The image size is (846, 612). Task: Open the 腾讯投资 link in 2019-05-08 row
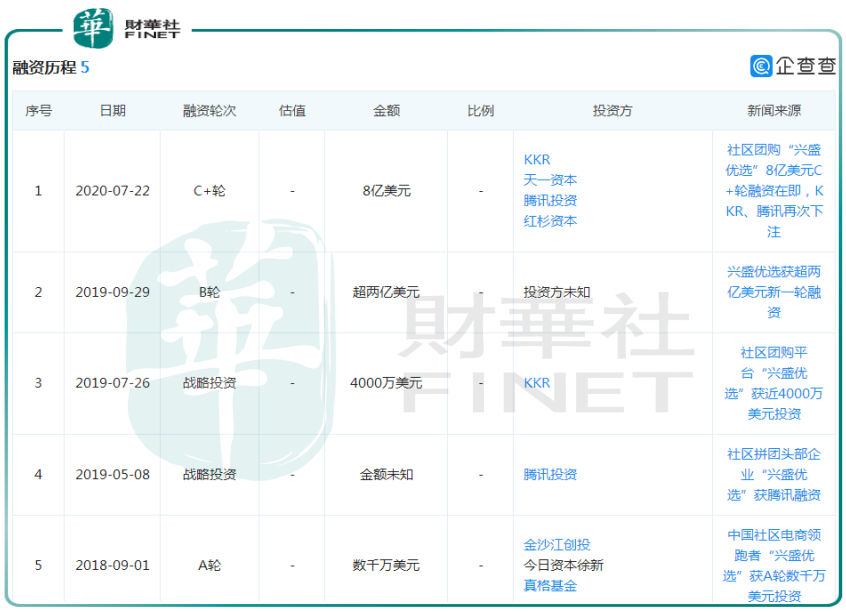click(x=550, y=475)
